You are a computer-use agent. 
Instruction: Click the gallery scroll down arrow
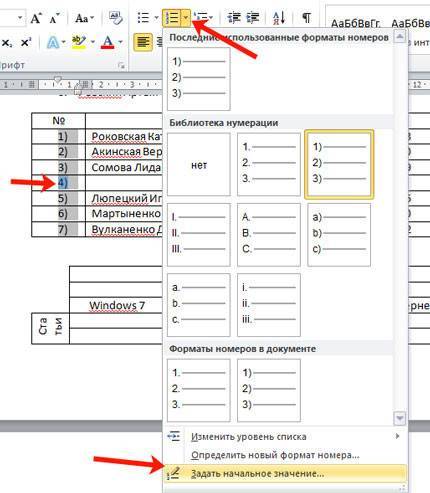400,418
